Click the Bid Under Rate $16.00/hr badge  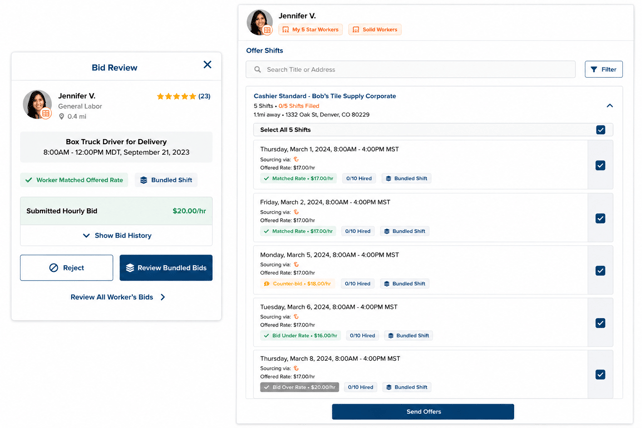coord(301,336)
